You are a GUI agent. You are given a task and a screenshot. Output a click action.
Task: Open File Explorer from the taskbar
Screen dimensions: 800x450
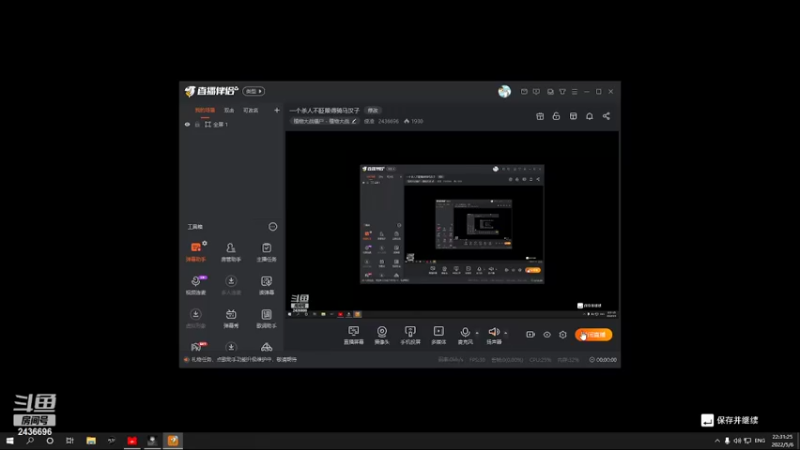coord(91,441)
